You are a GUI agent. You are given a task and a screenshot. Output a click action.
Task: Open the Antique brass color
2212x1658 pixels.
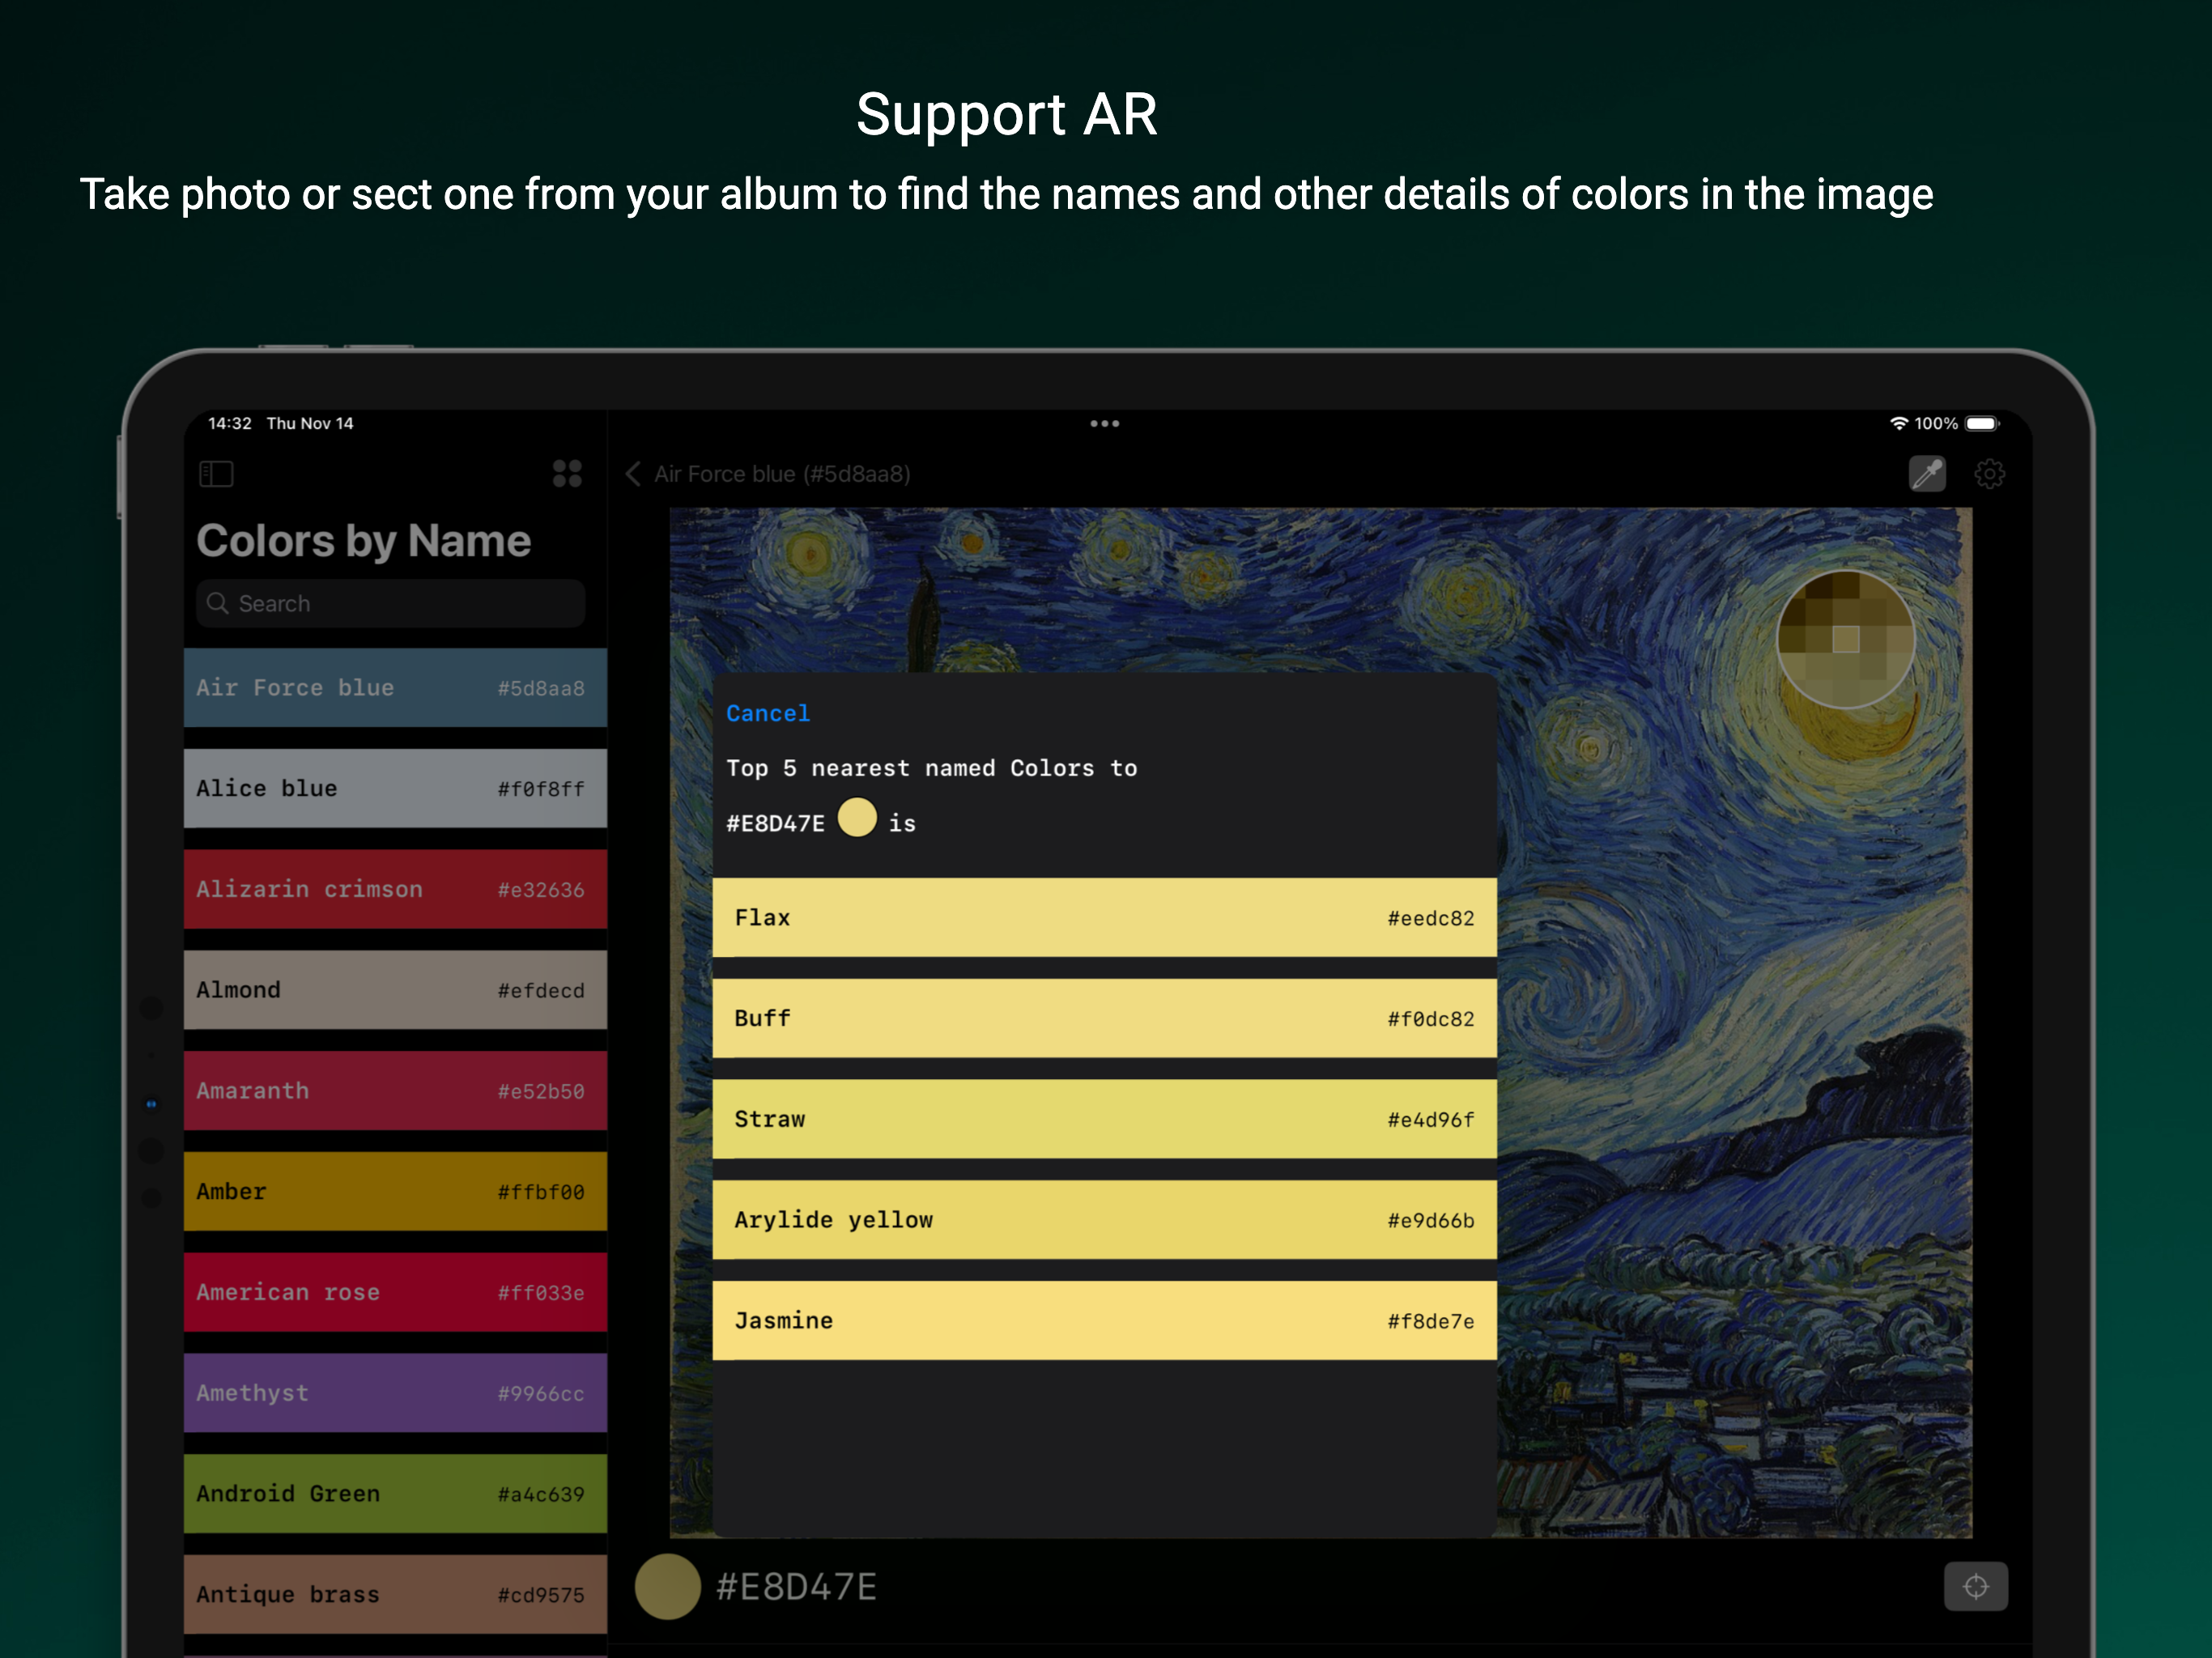(395, 1594)
